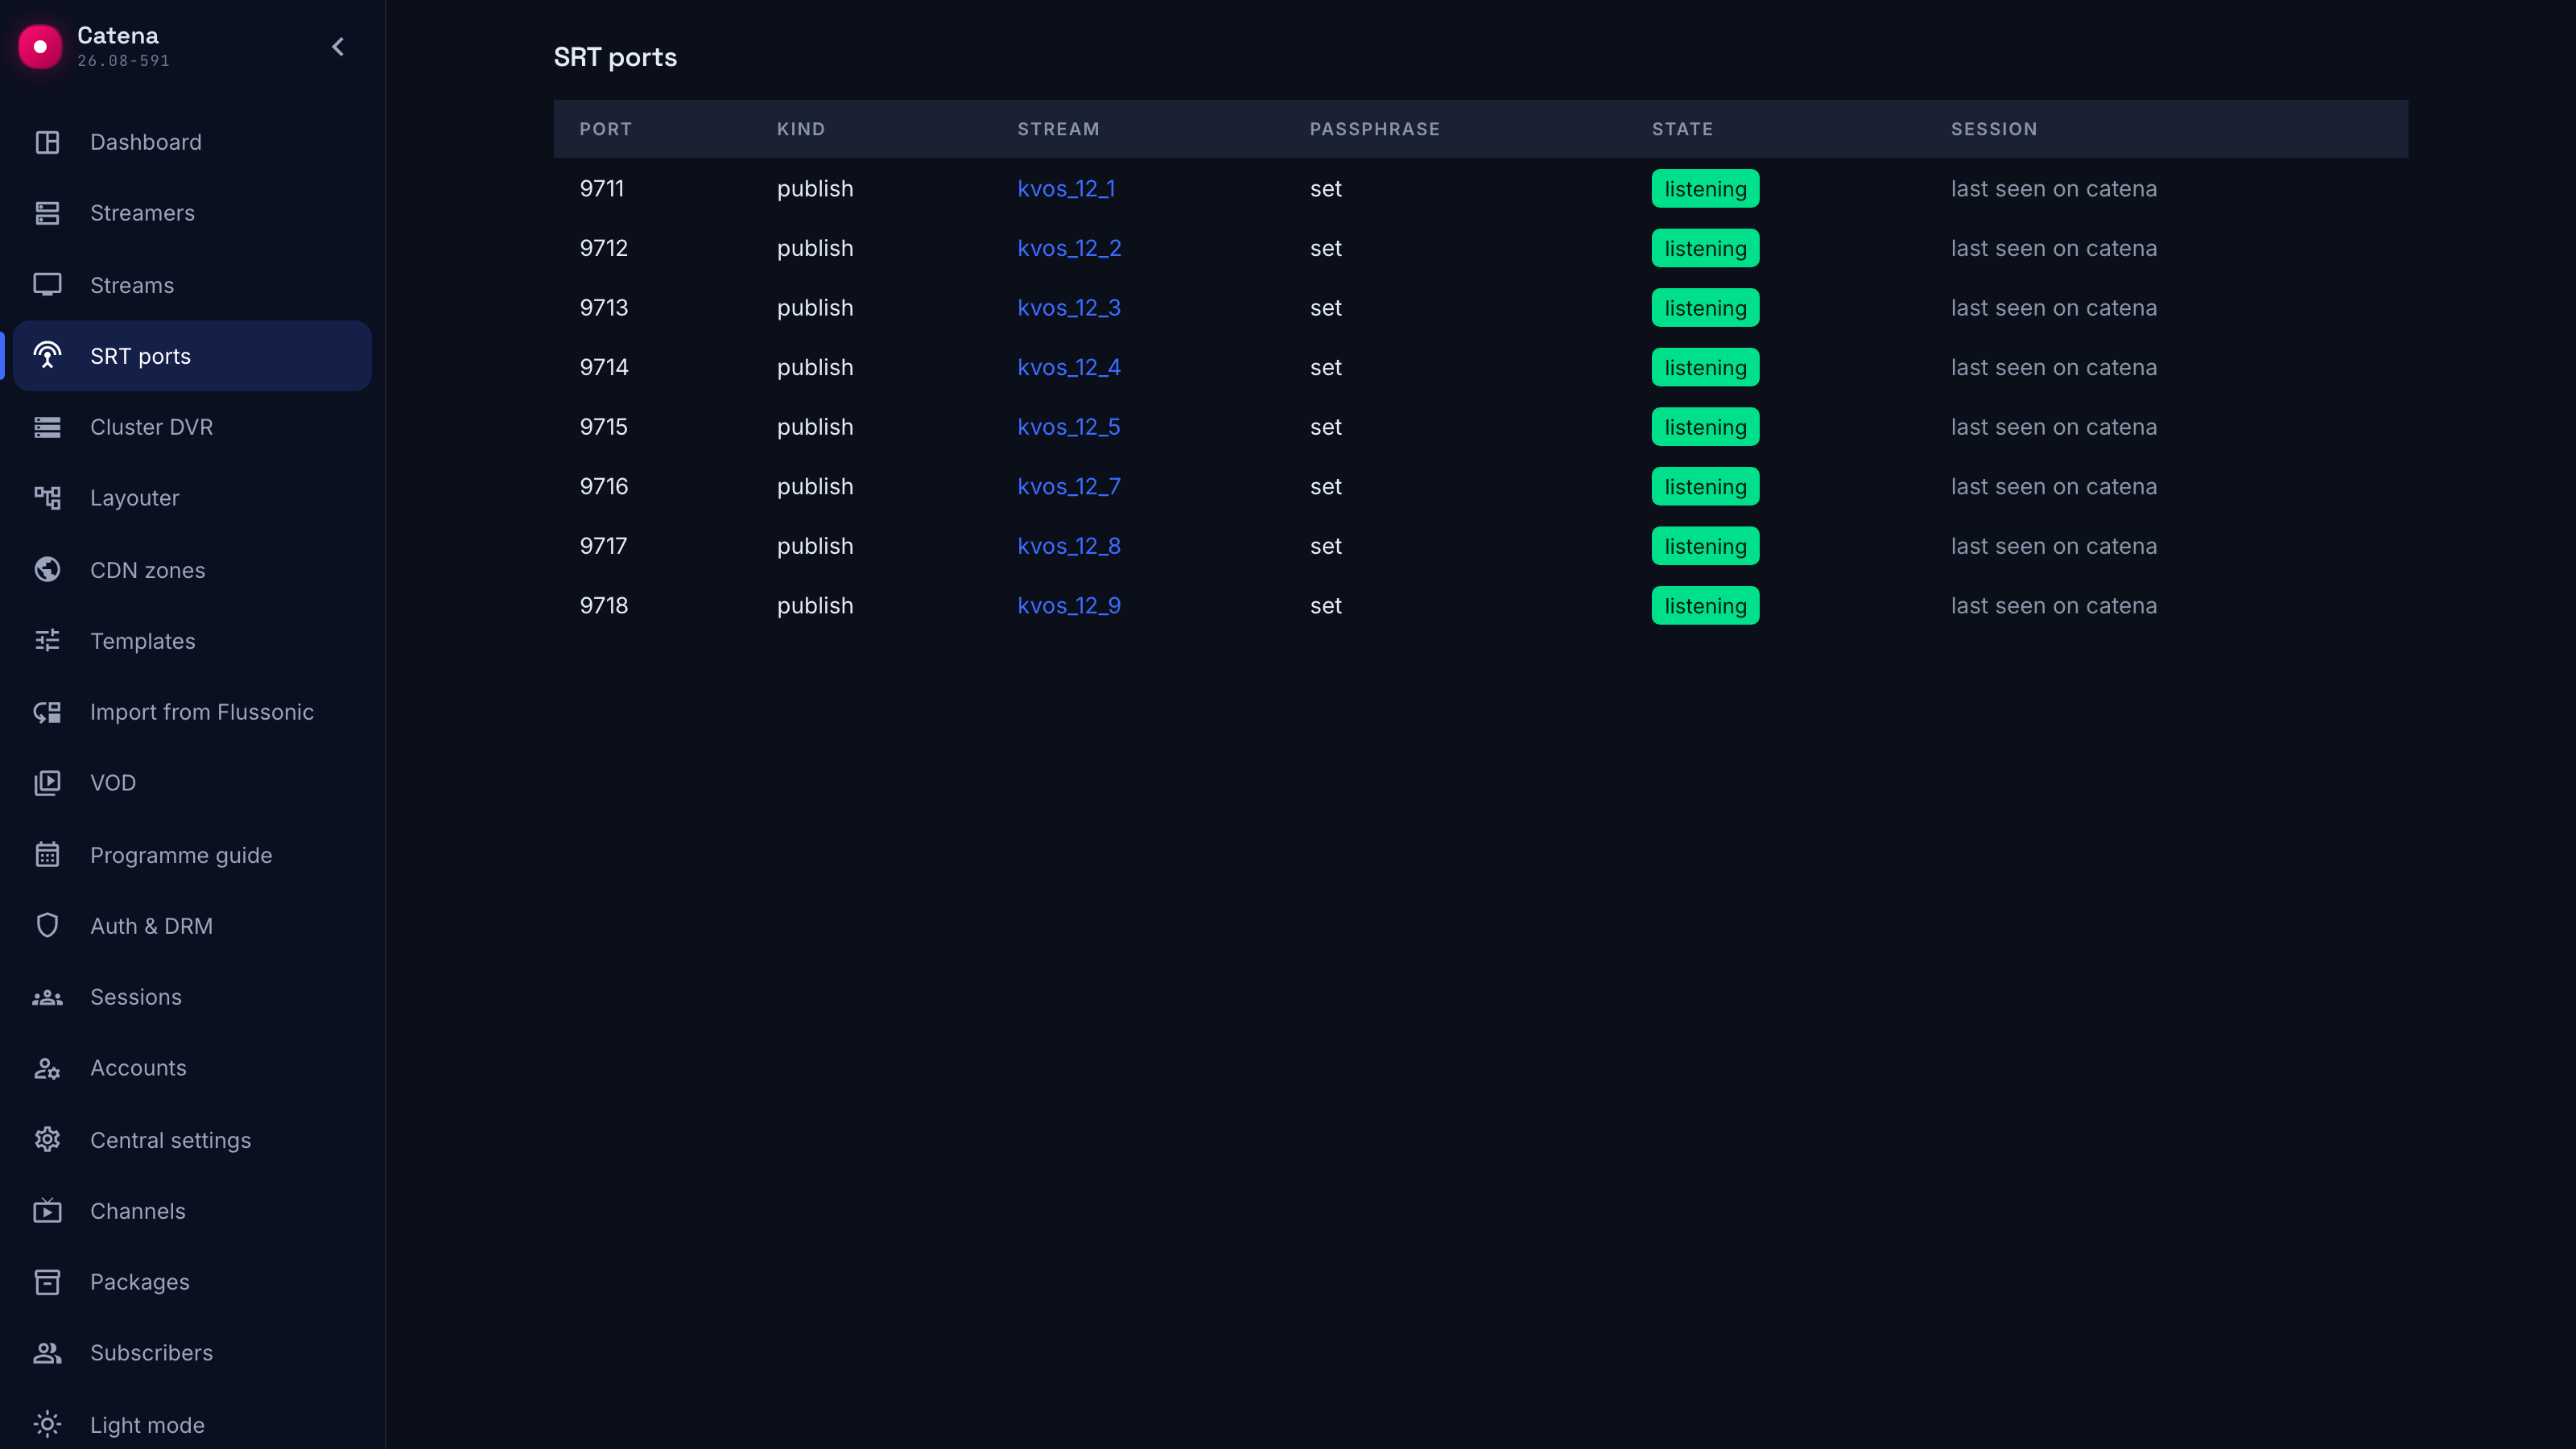The height and width of the screenshot is (1449, 2576).
Task: Click last seen on catena for 9711
Action: [2054, 189]
